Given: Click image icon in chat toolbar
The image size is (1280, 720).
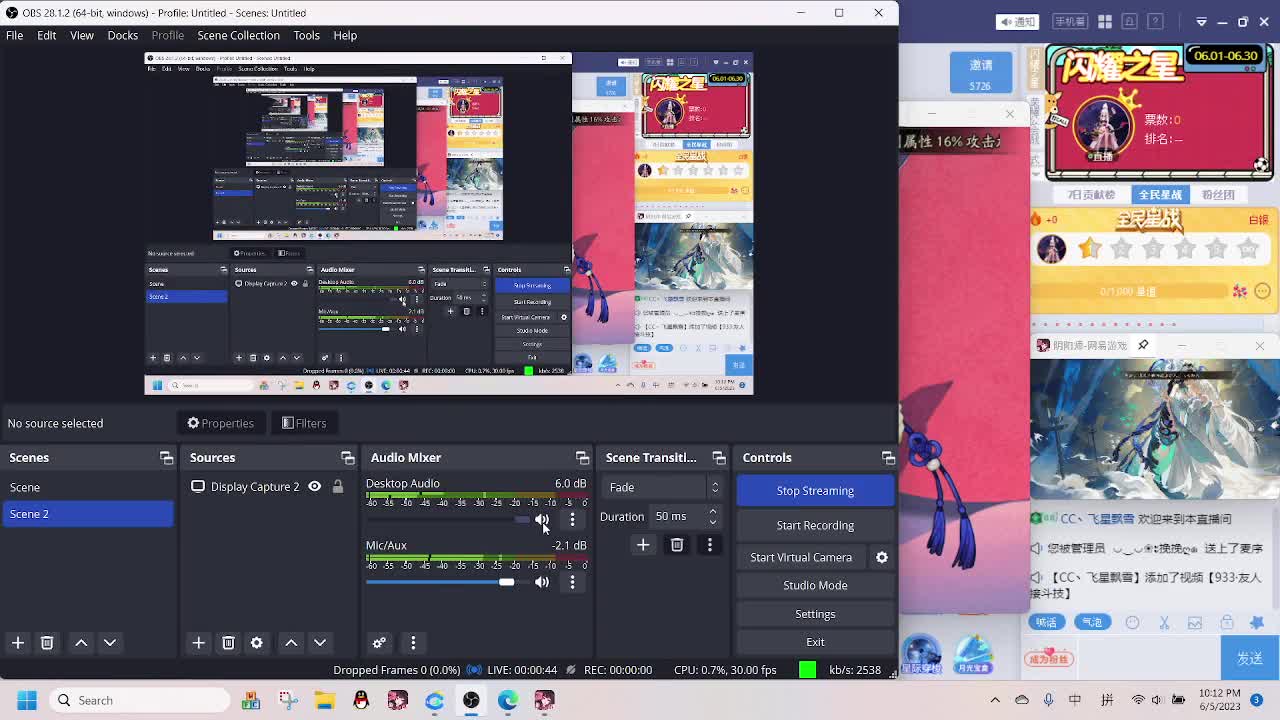Looking at the screenshot, I should pos(1195,622).
